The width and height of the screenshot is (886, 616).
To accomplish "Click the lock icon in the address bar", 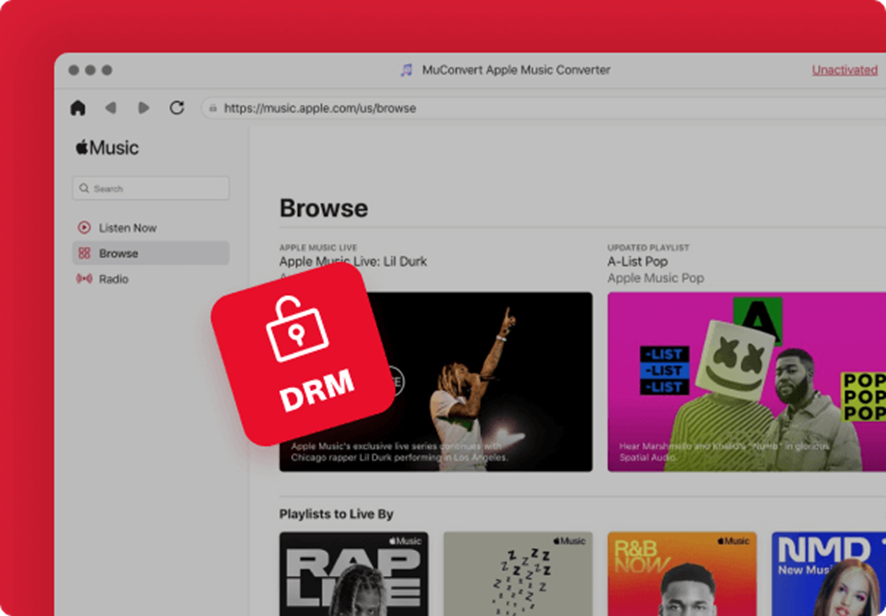I will click(213, 108).
